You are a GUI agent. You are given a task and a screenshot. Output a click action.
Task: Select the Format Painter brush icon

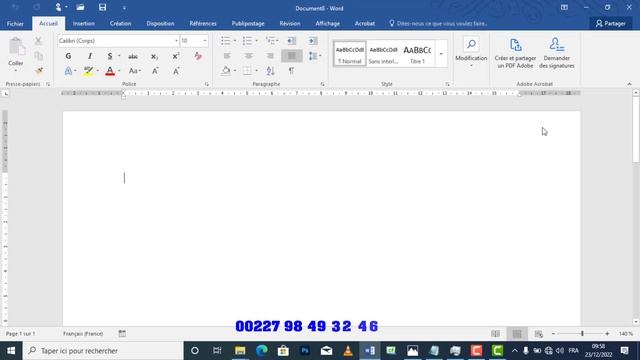(x=39, y=71)
